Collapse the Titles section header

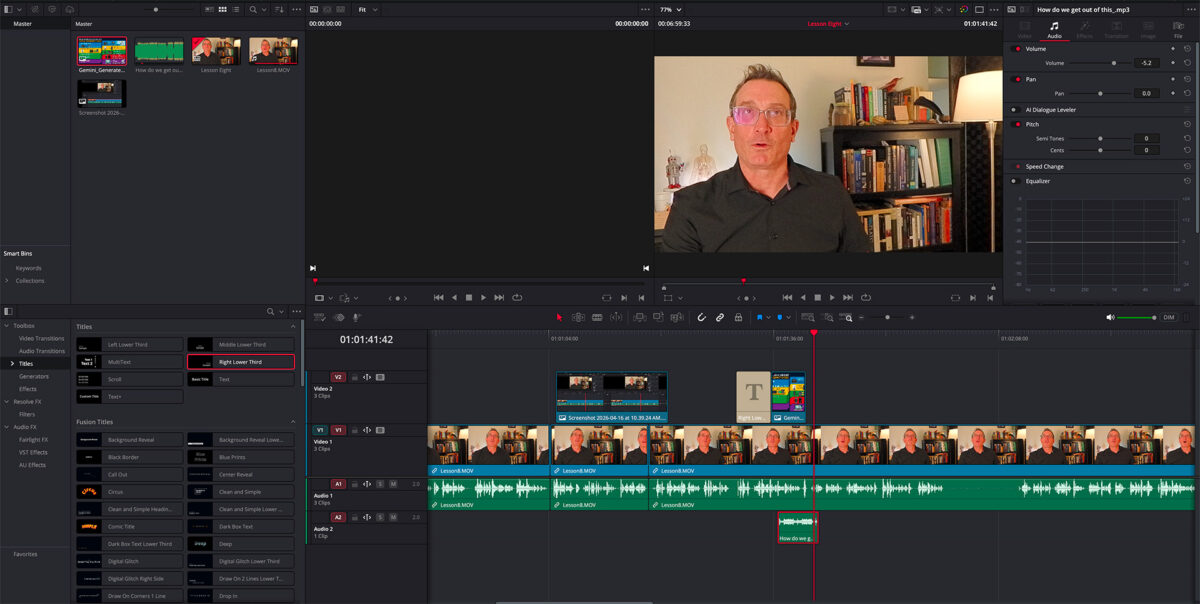tap(293, 327)
